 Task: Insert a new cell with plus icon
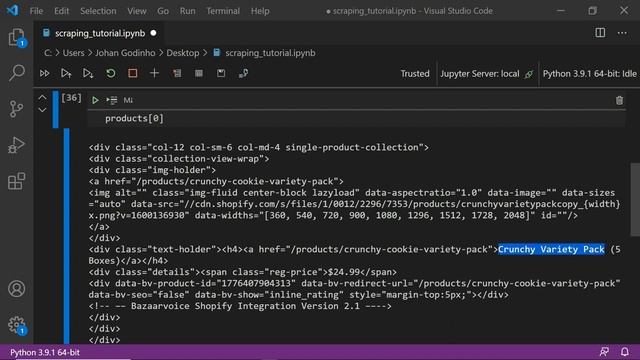pos(154,73)
